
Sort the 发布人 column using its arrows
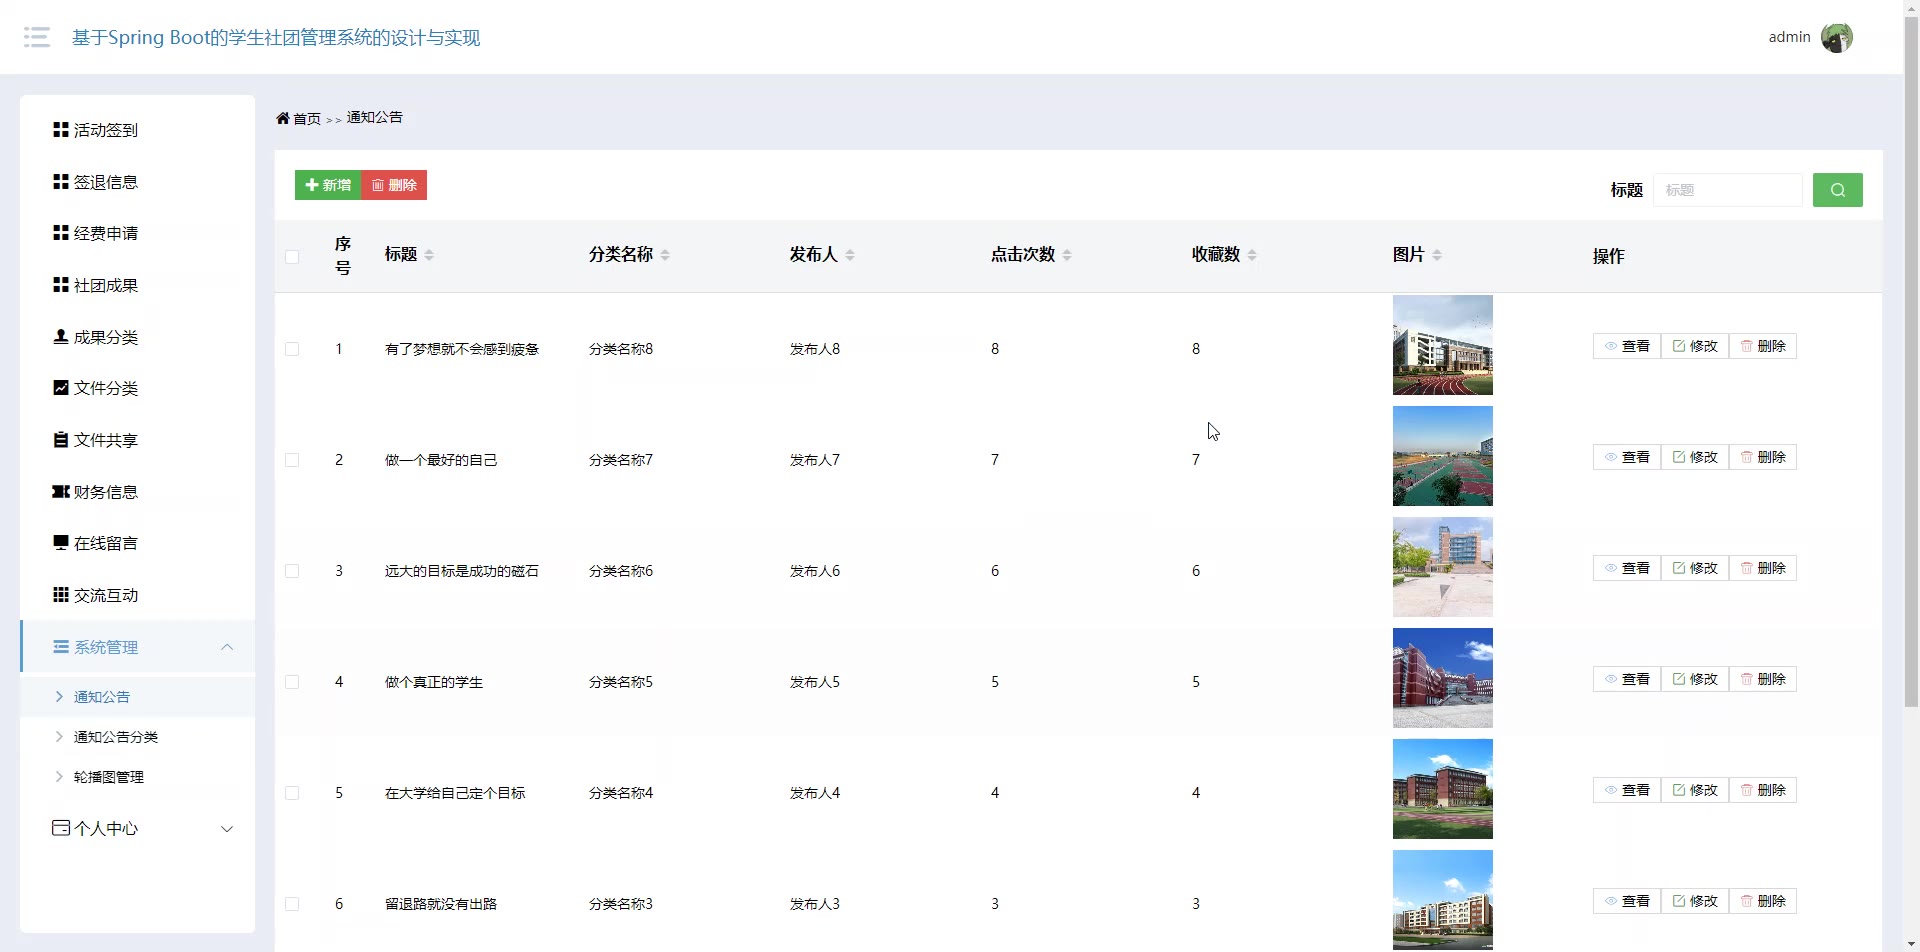click(x=850, y=255)
